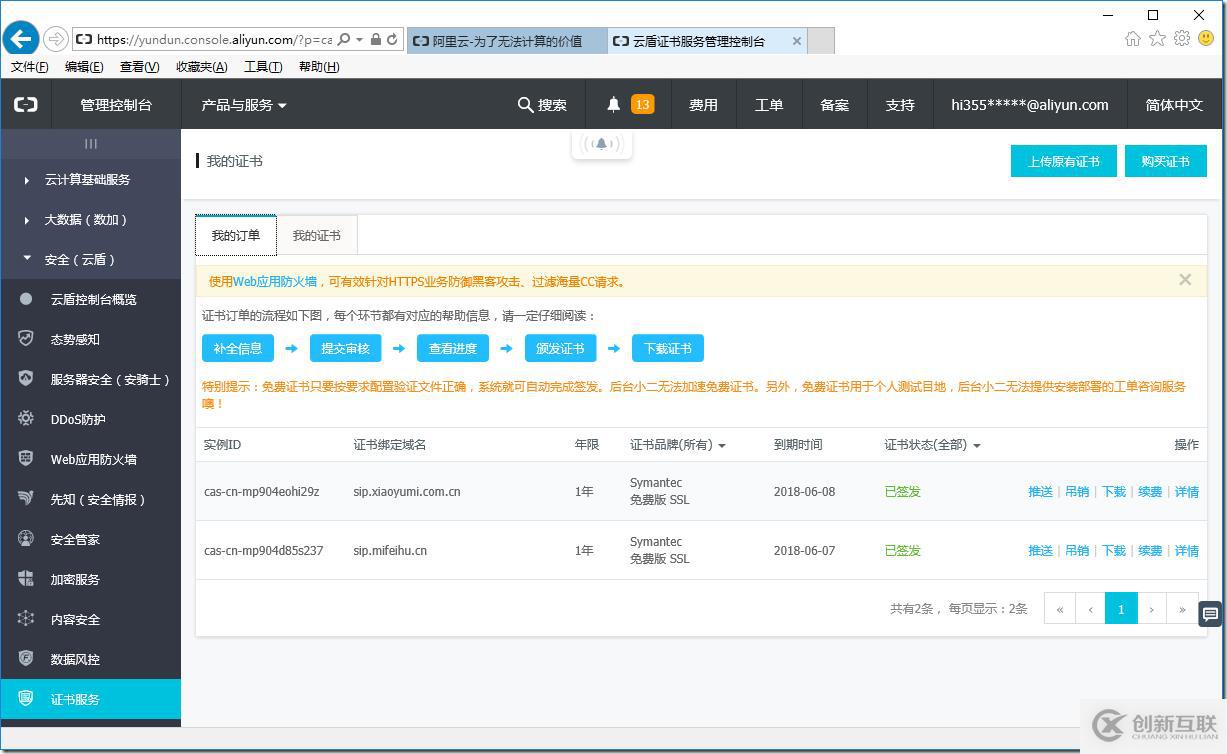The width and height of the screenshot is (1227, 754).
Task: Switch to 阿里云 browser tab
Action: tap(507, 41)
